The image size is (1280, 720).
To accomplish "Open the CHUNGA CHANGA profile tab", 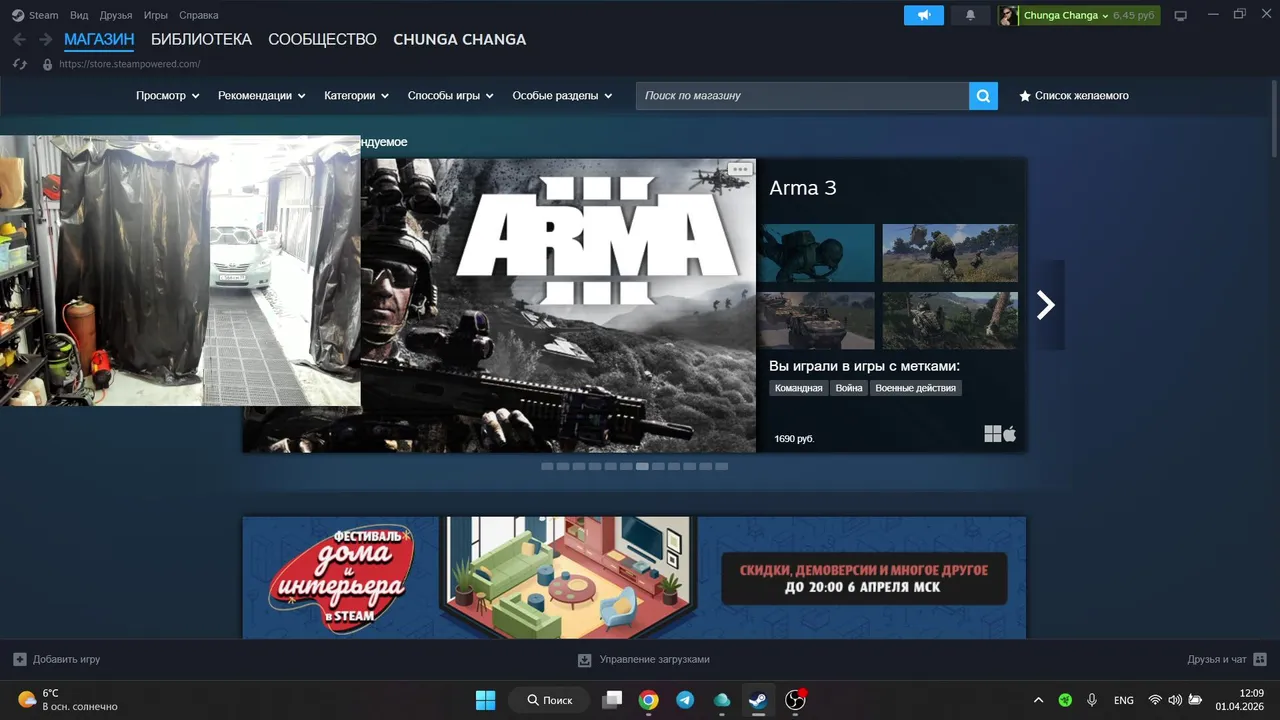I will 459,39.
